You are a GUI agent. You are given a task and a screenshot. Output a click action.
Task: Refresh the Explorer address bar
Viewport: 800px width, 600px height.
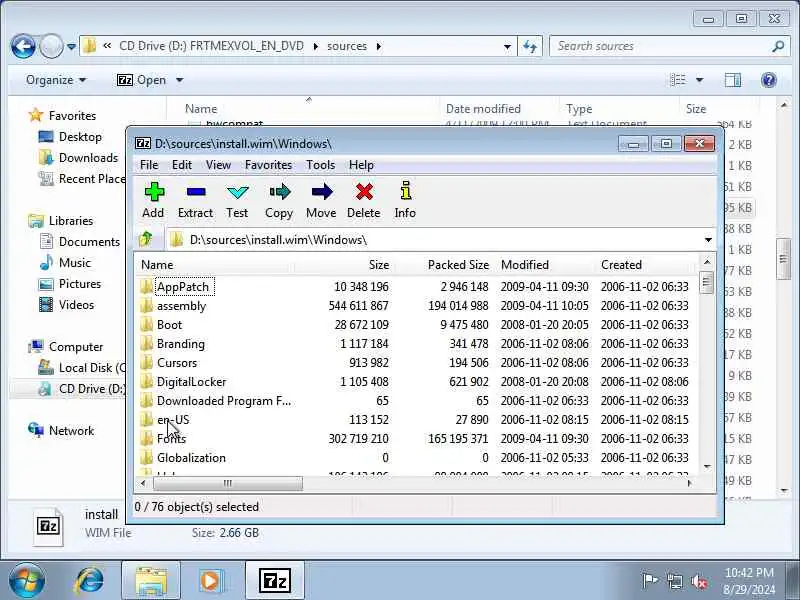click(x=530, y=46)
